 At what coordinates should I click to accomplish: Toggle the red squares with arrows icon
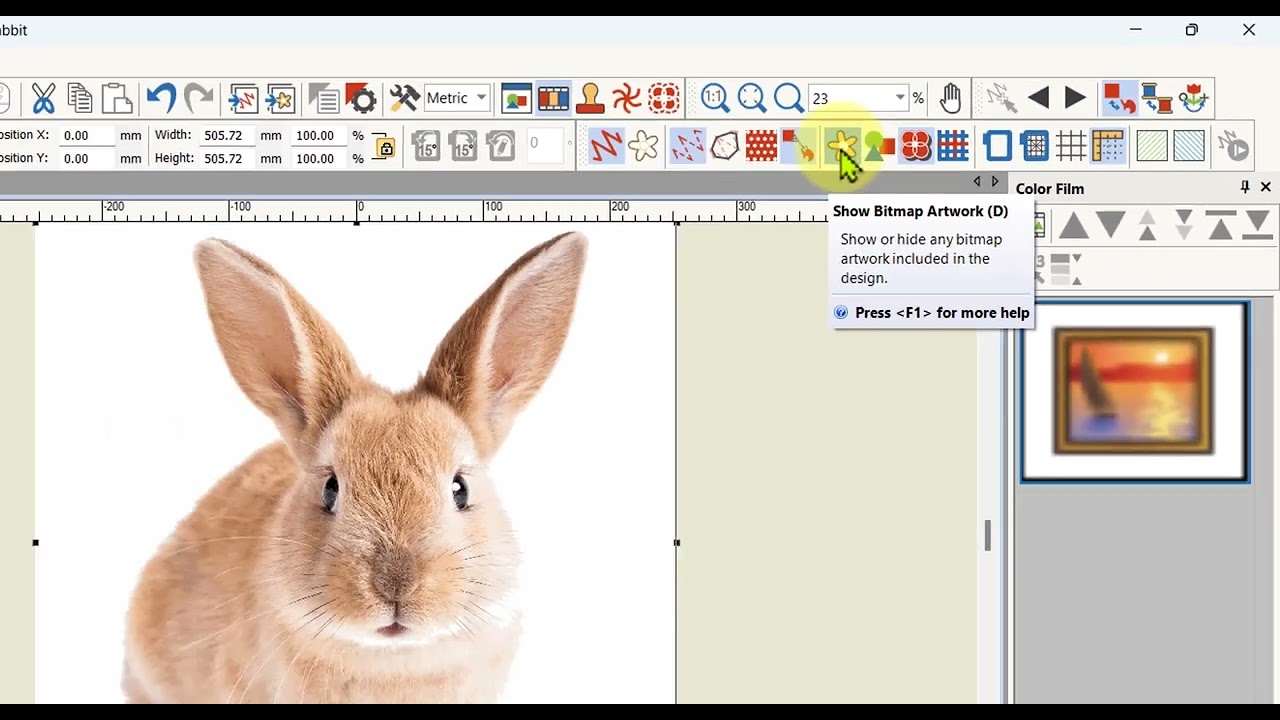click(1119, 98)
